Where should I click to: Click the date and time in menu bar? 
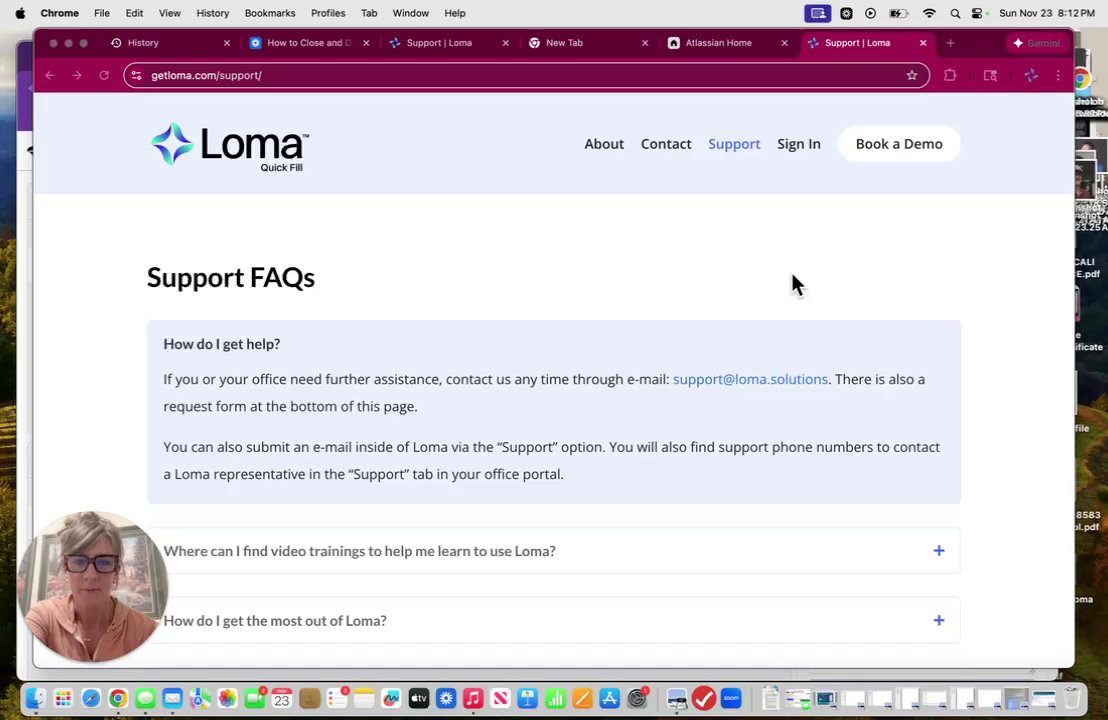click(x=1047, y=13)
